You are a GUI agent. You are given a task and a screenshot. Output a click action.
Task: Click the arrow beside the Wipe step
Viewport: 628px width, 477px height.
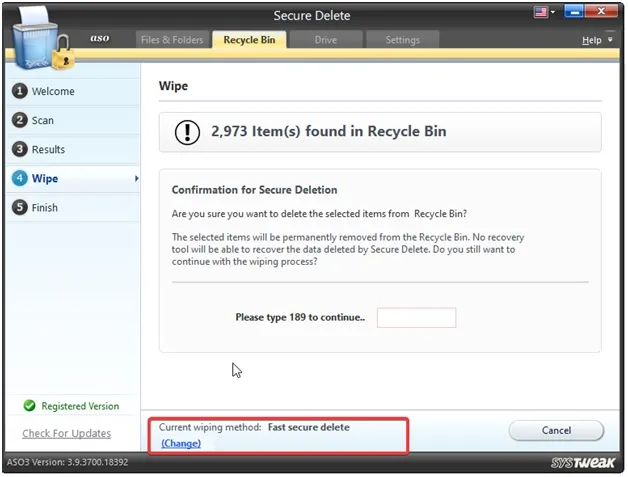point(137,179)
